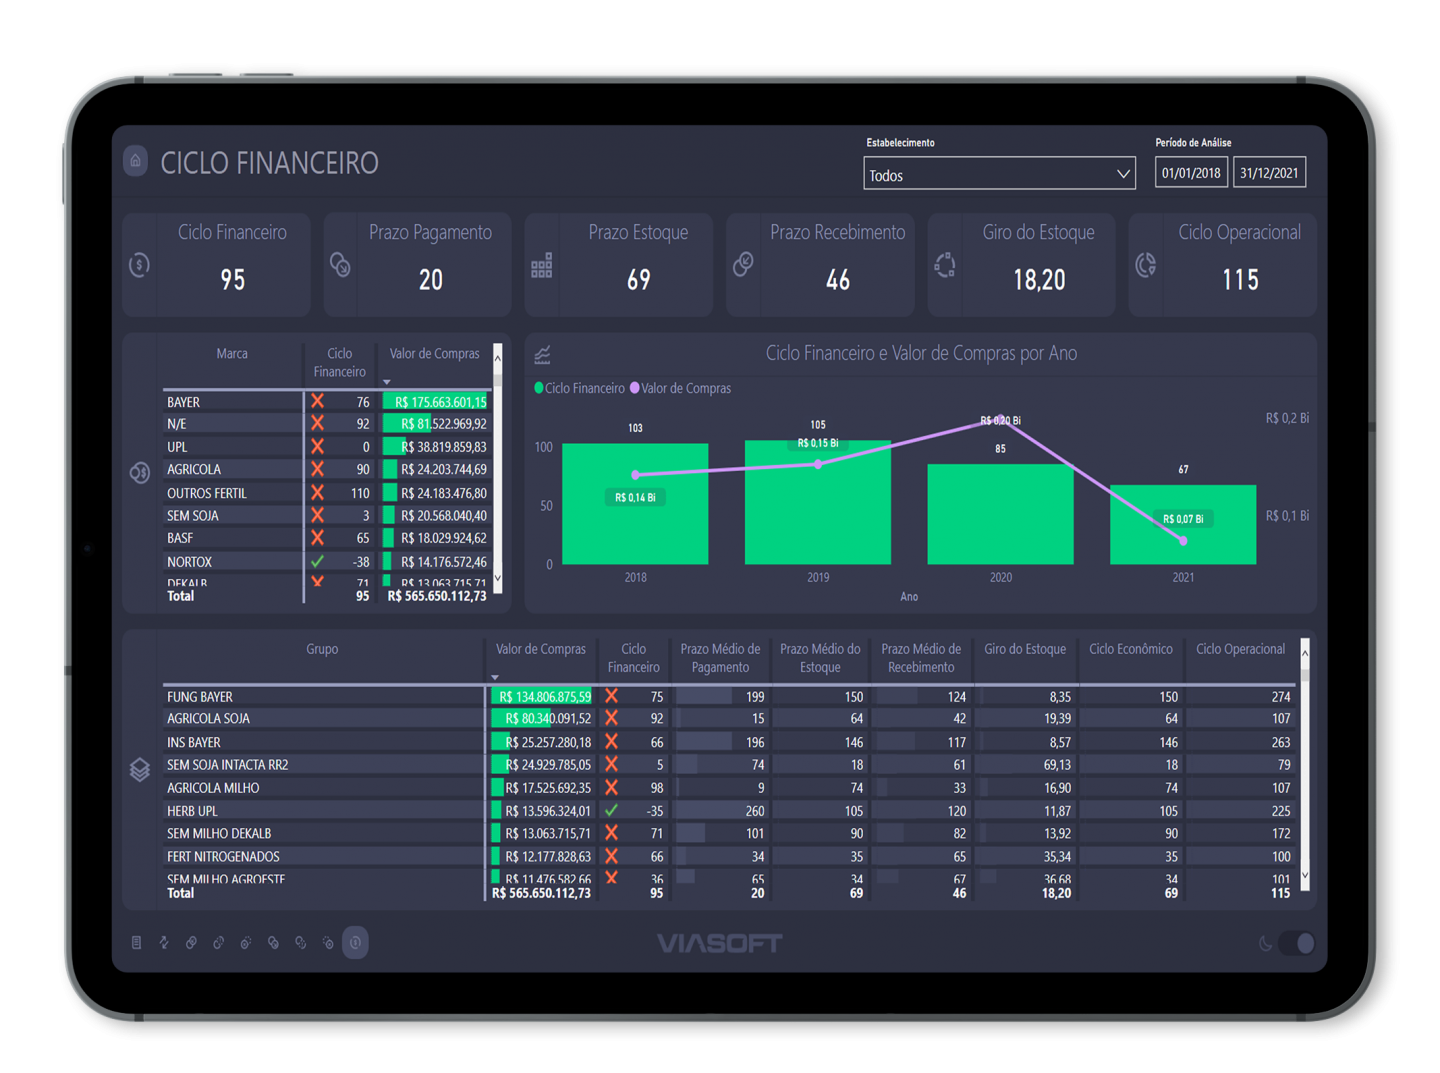Sort Grupo table by Valor de Compras header

point(540,650)
